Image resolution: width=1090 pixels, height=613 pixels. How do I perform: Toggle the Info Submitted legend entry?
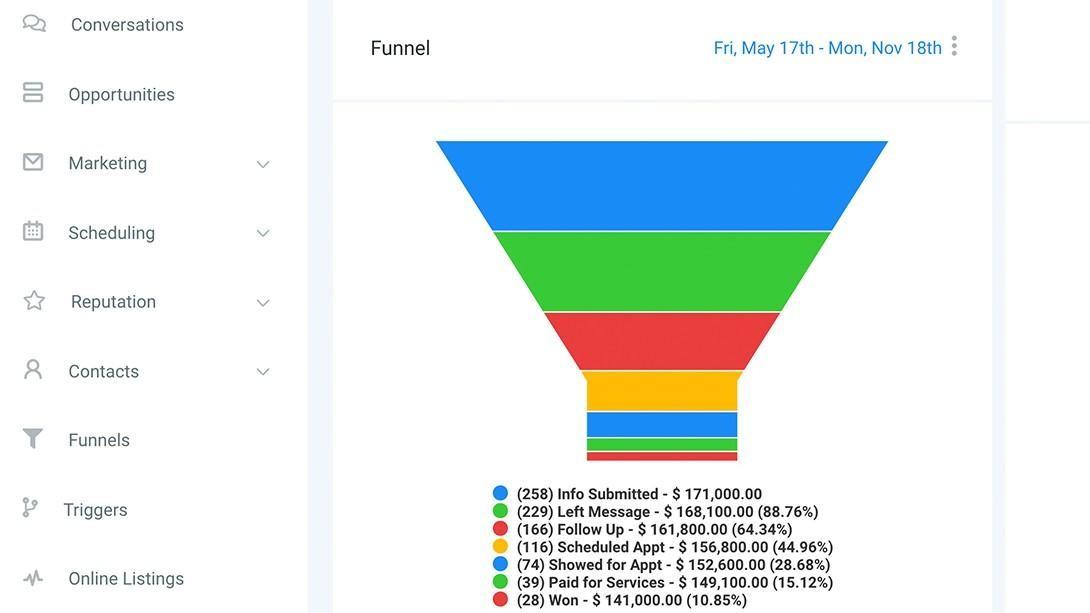[627, 493]
